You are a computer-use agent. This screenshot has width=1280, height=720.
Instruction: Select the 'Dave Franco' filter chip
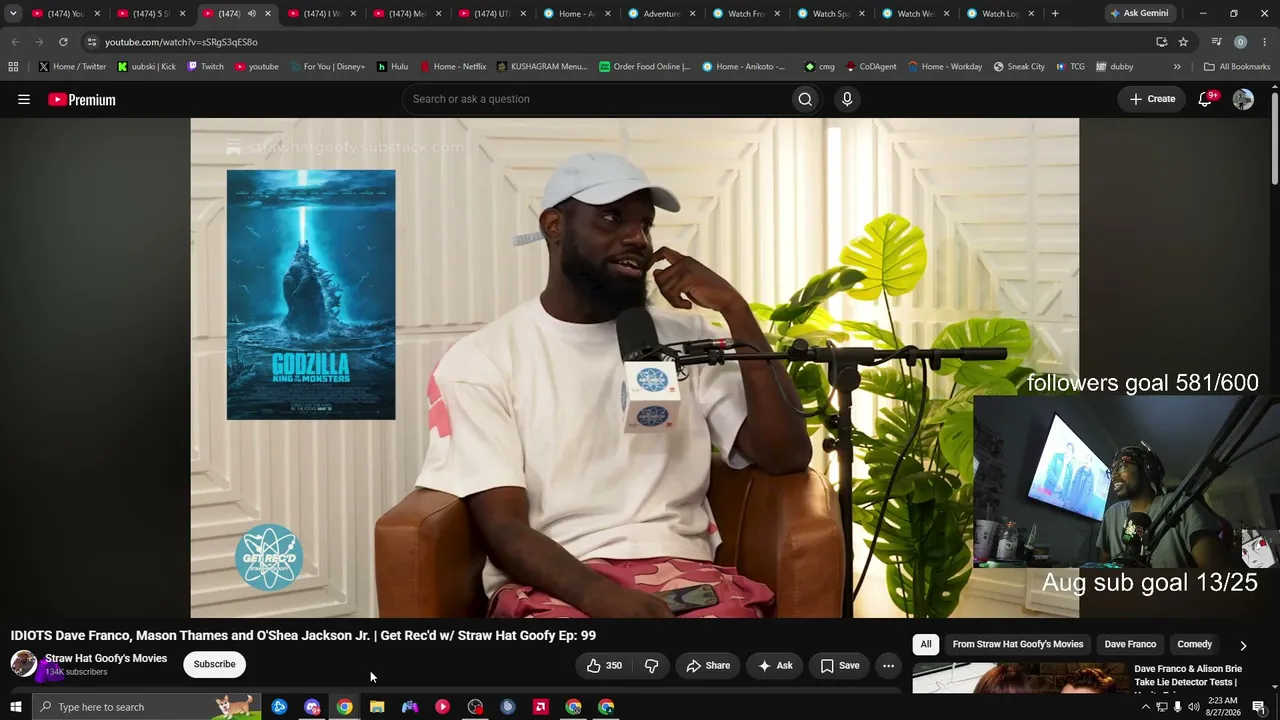1130,644
